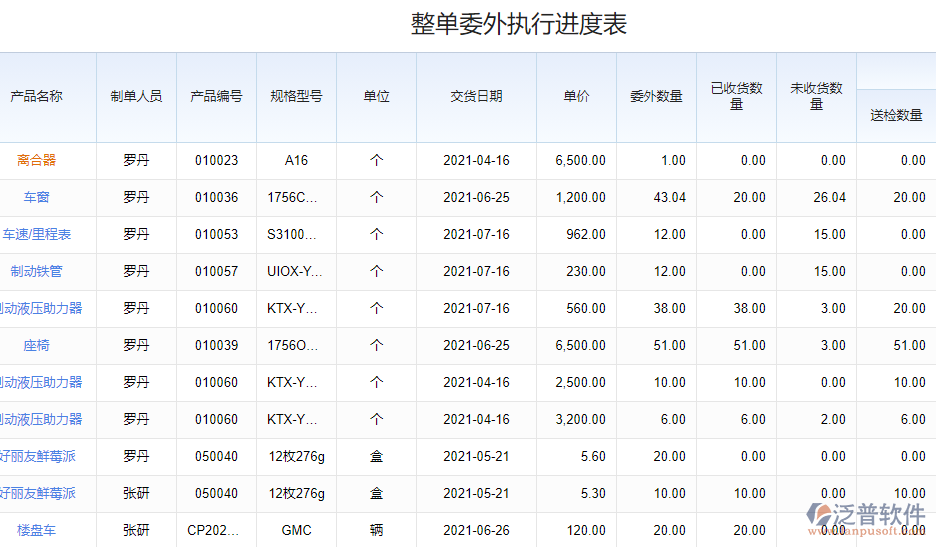Screen dimensions: 936x547
Task: Open the 车窗 product link
Action: (x=36, y=197)
